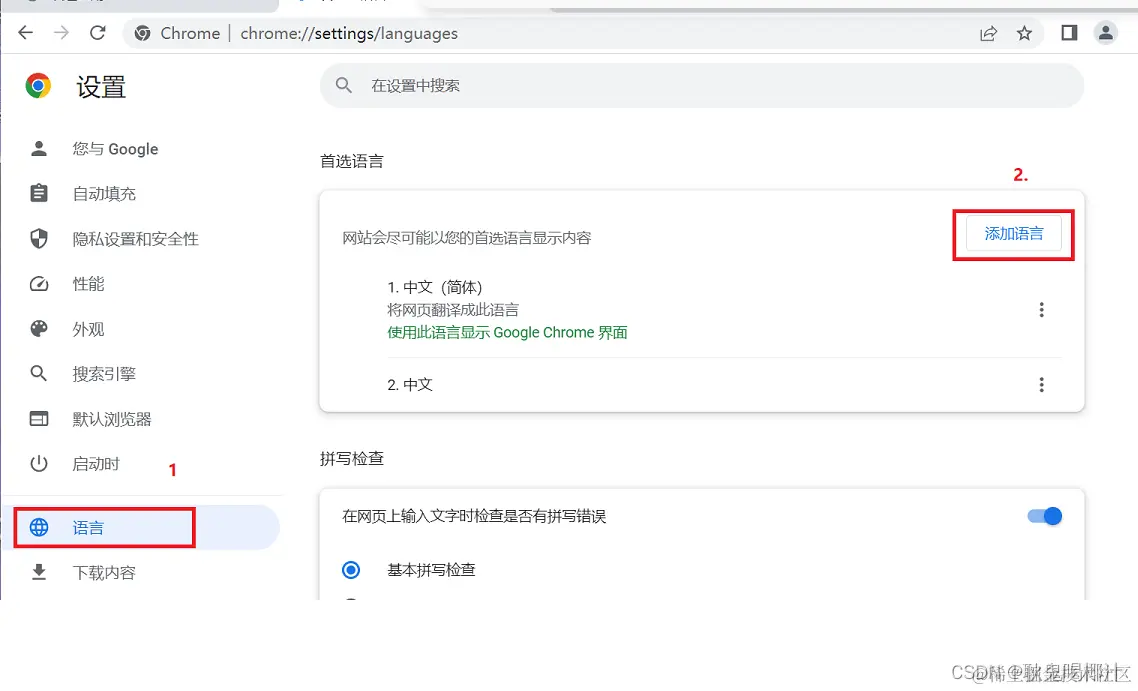Open the 语言 settings section
The width and height of the screenshot is (1138, 691).
[x=142, y=528]
